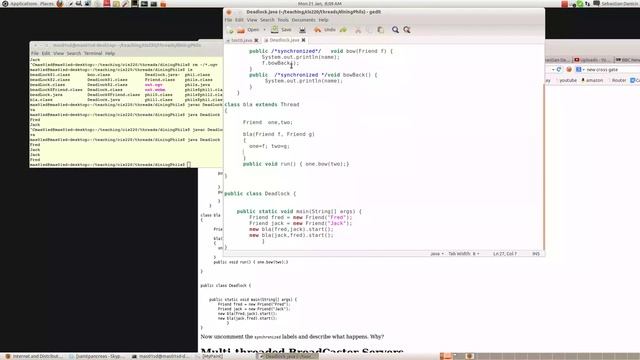Screen dimensions: 640x360
Task: Open the gedit Documents menu
Action: click(x=303, y=20)
